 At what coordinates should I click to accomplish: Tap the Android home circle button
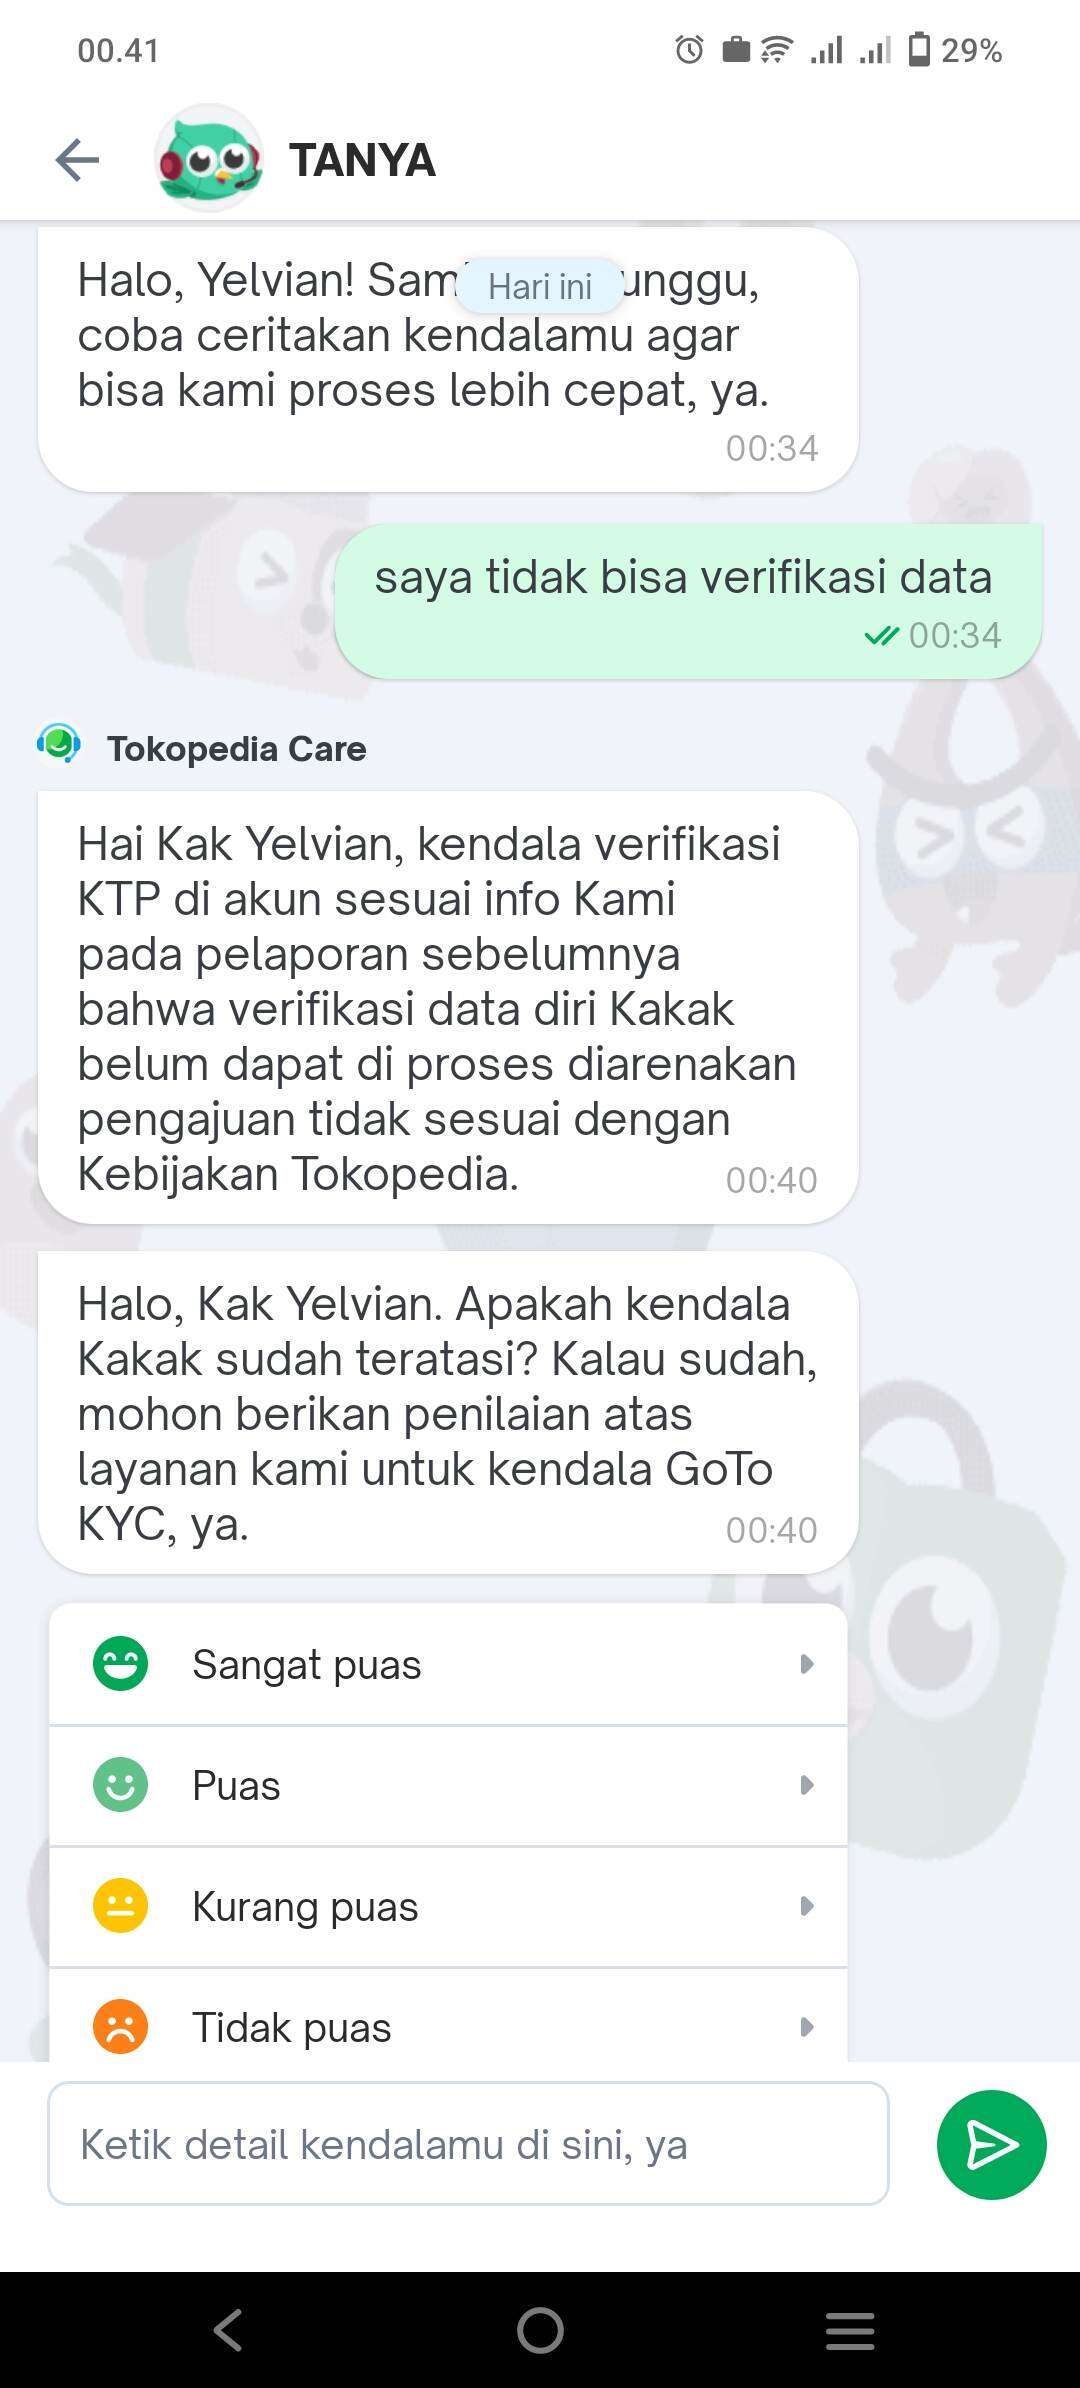coord(540,2330)
